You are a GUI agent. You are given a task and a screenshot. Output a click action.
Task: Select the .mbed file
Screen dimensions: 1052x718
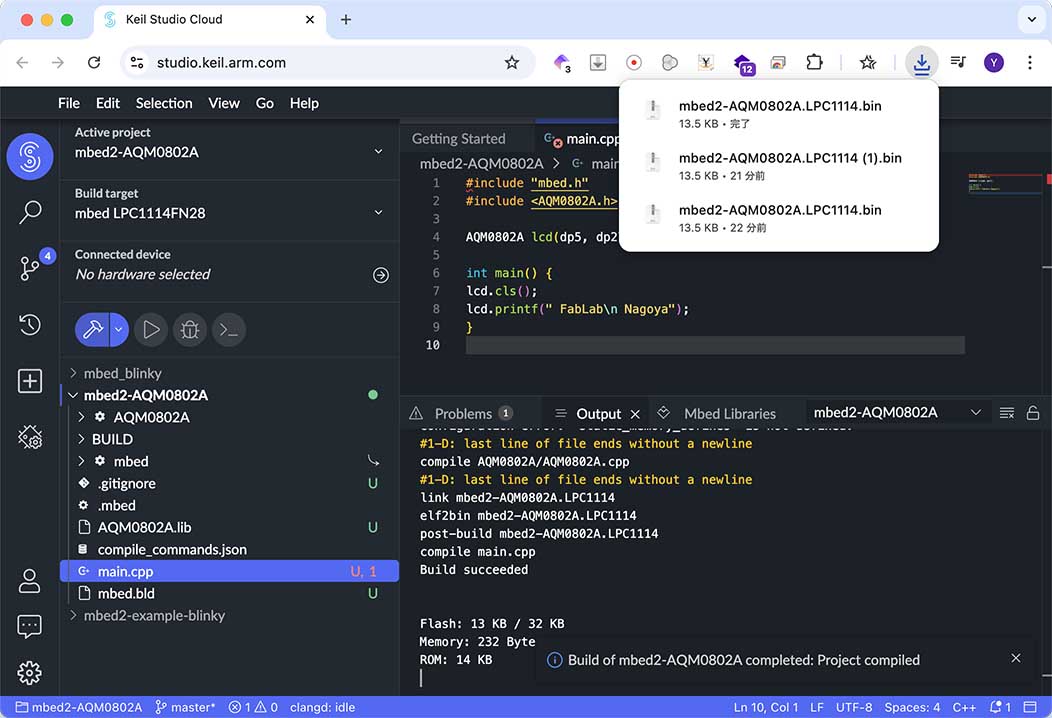pyautogui.click(x=229, y=505)
